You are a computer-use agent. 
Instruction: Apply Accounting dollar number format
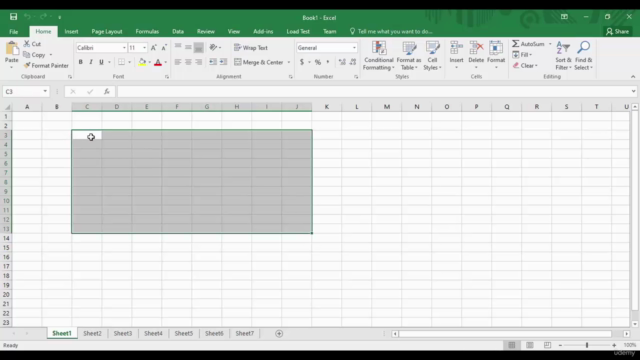302,62
